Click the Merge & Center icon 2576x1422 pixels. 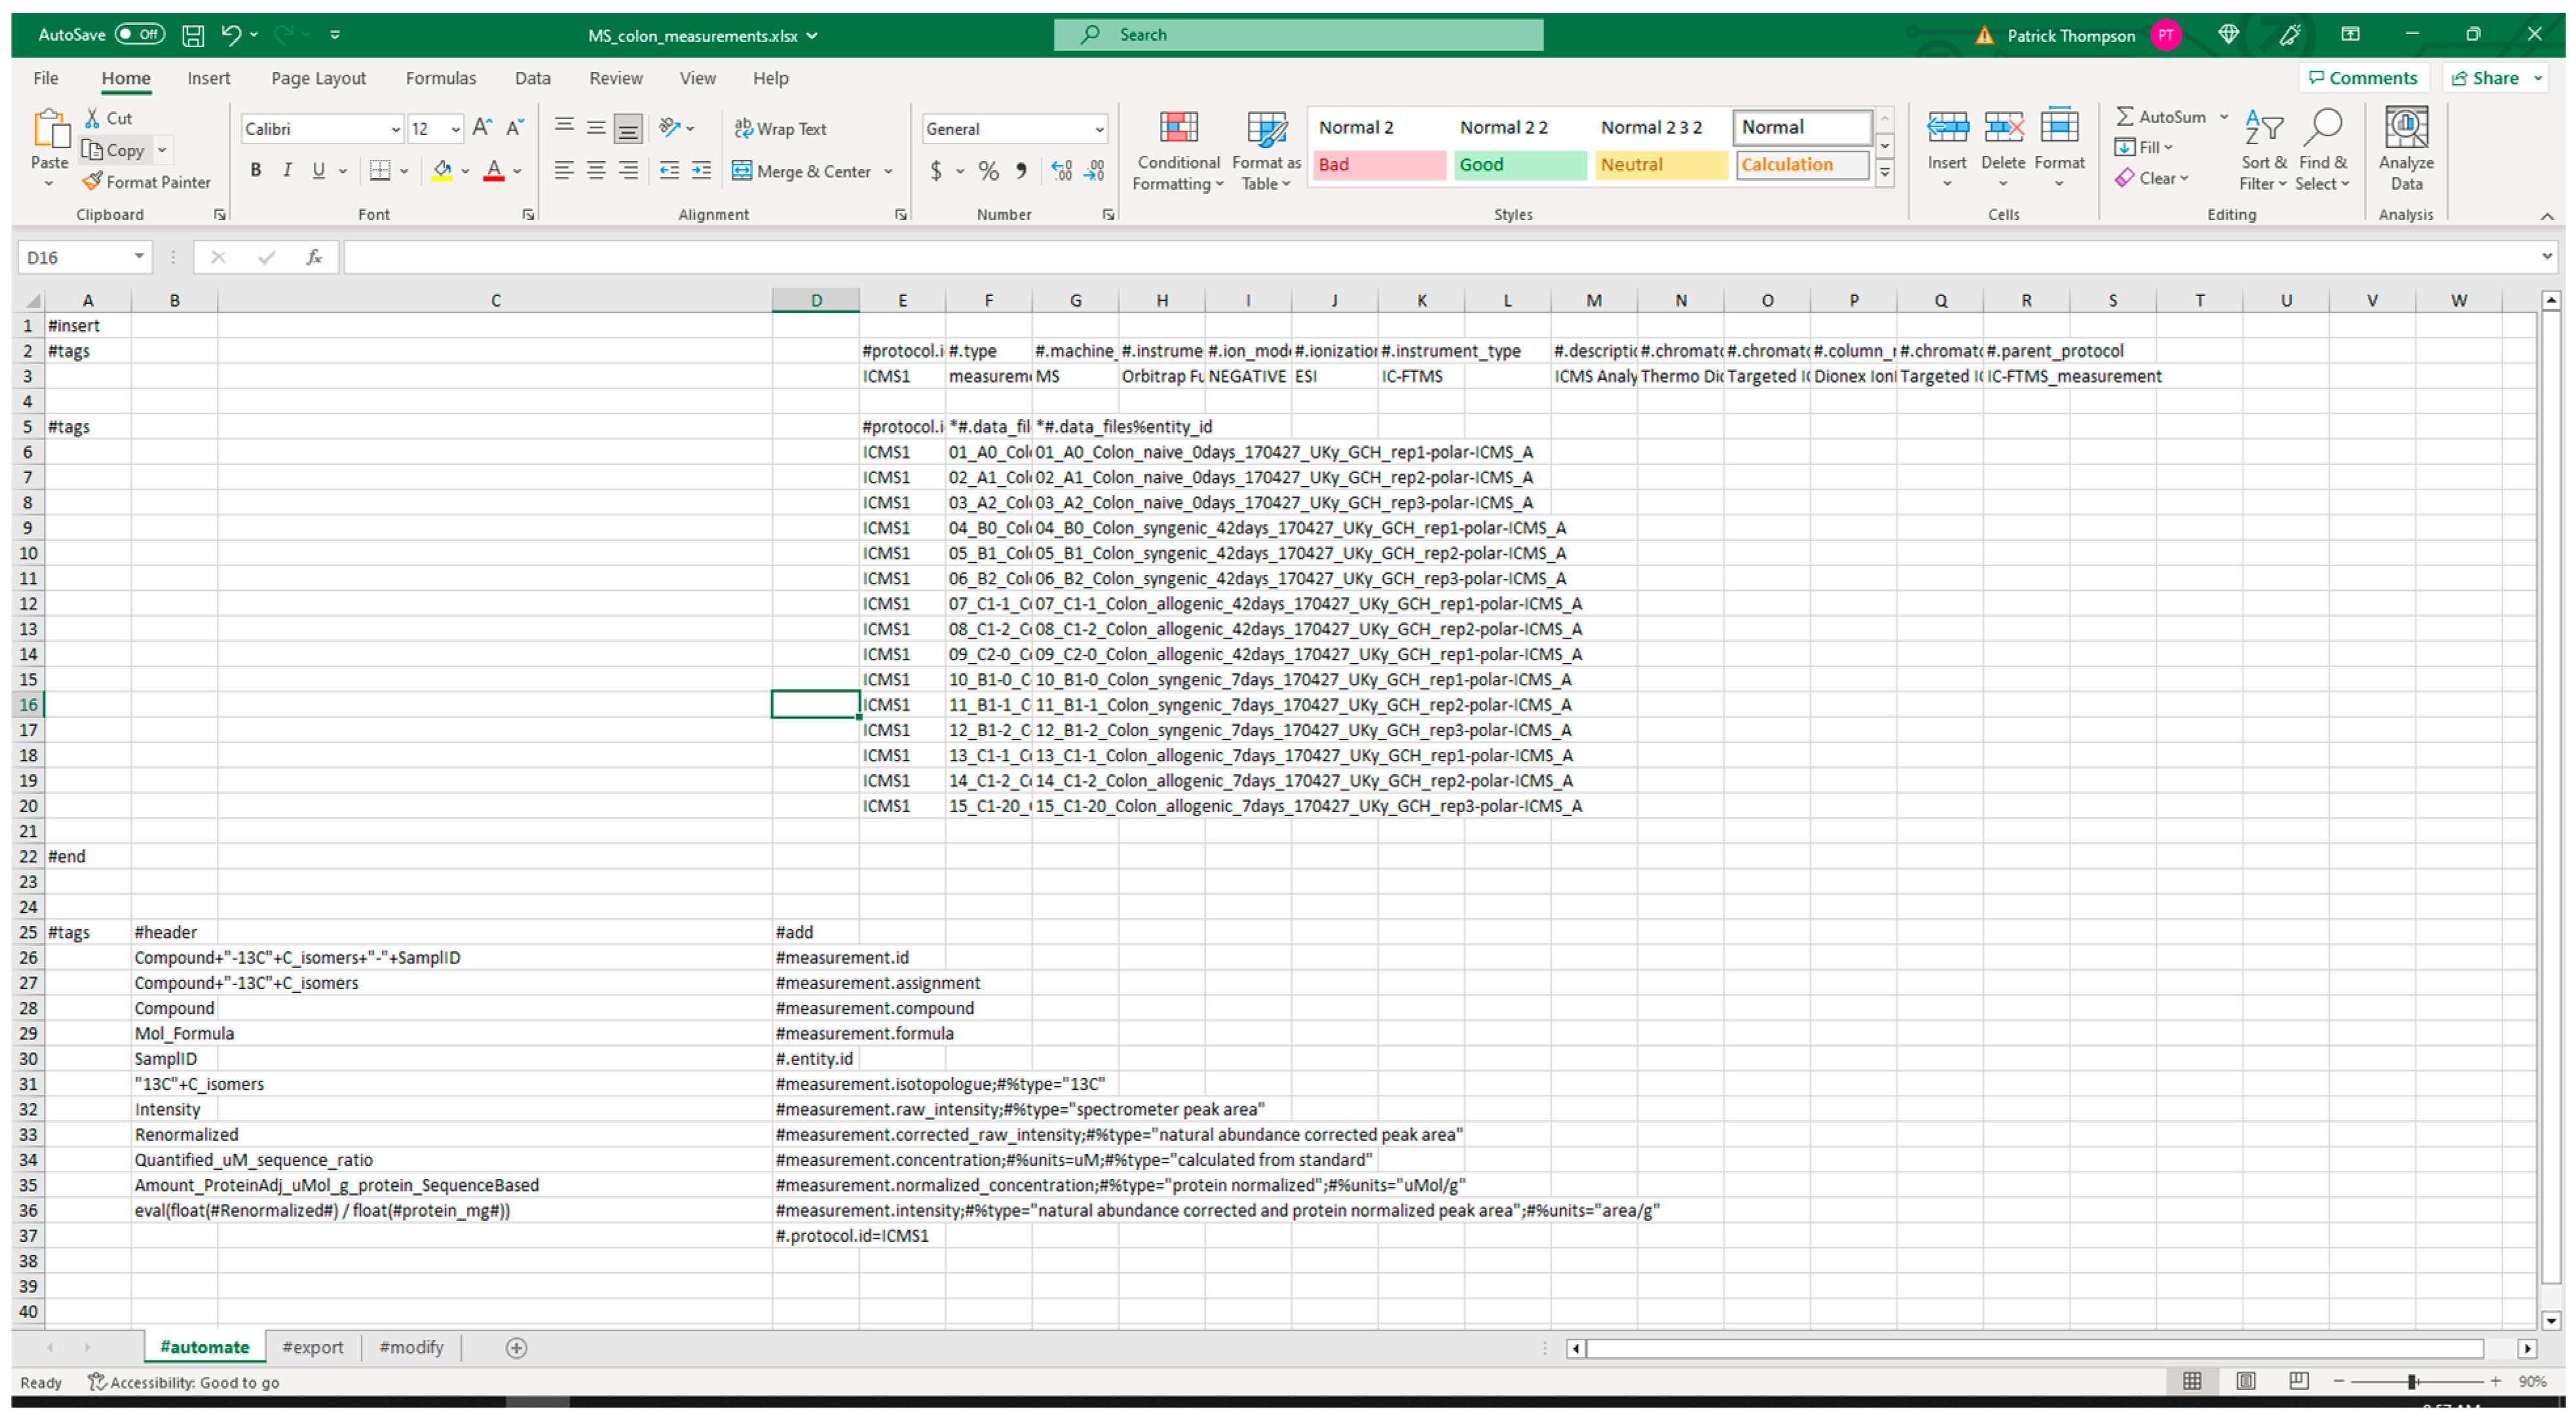(742, 171)
